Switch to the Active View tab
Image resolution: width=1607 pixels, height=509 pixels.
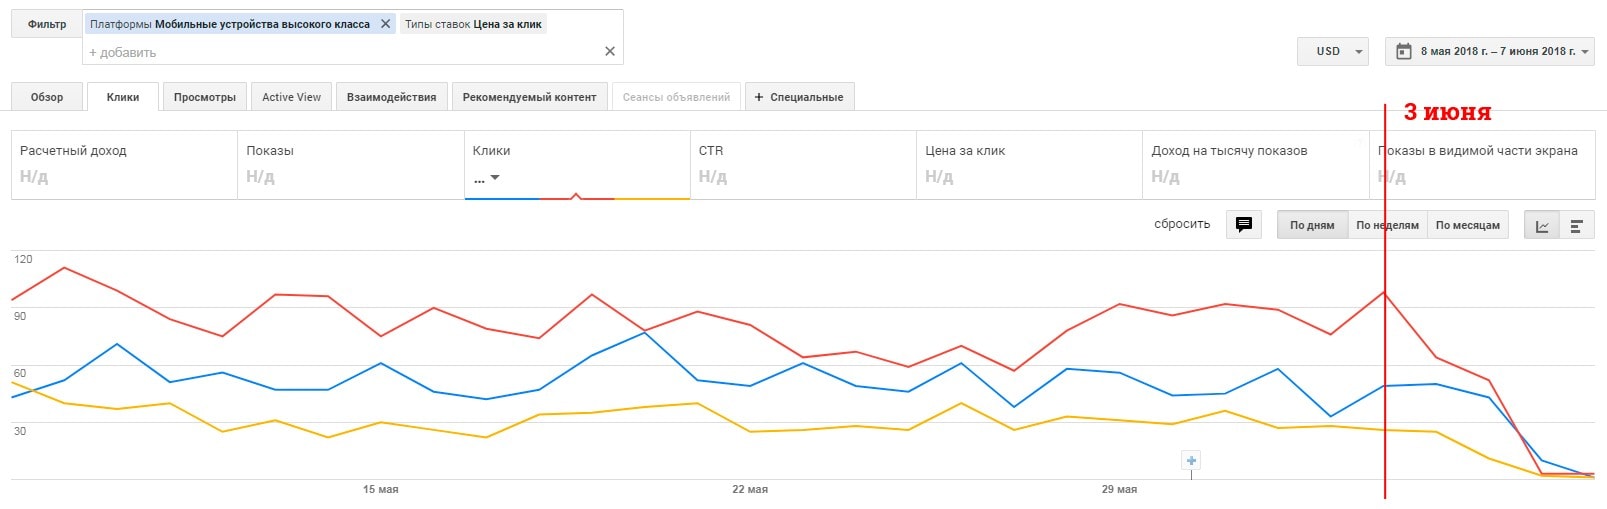291,97
